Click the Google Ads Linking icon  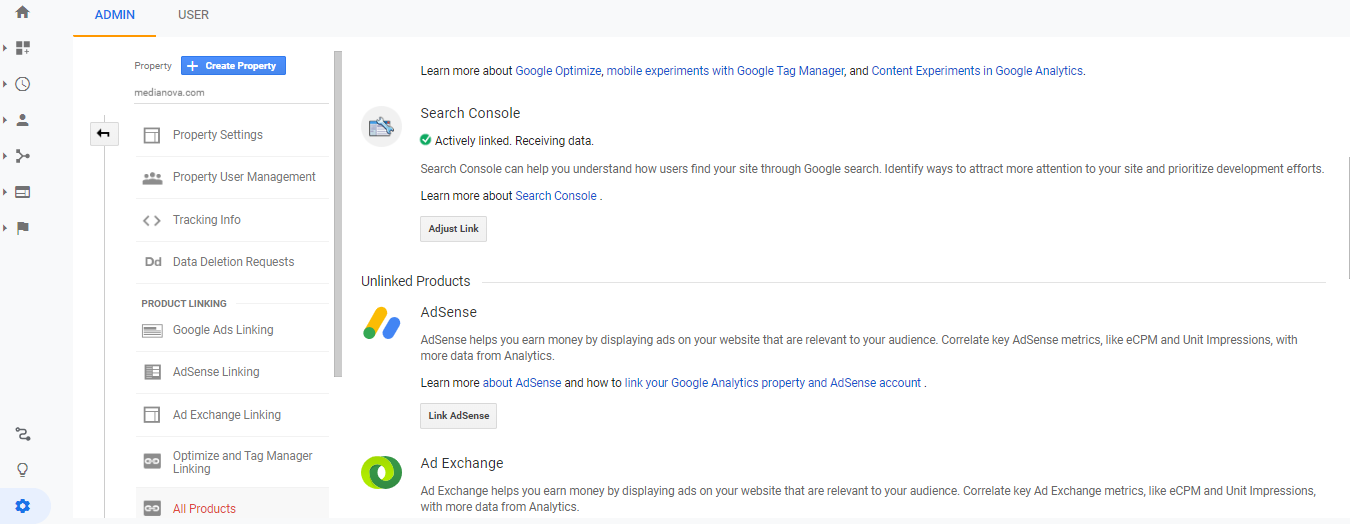(x=152, y=330)
